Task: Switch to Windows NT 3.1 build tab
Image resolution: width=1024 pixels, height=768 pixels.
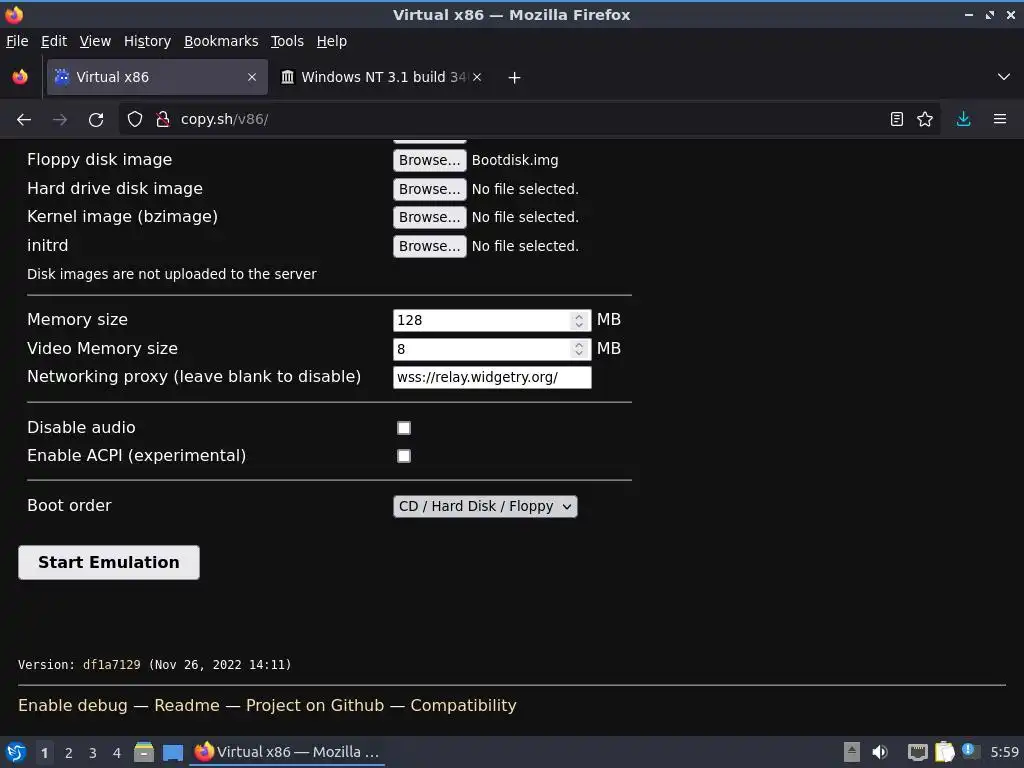Action: pyautogui.click(x=382, y=77)
